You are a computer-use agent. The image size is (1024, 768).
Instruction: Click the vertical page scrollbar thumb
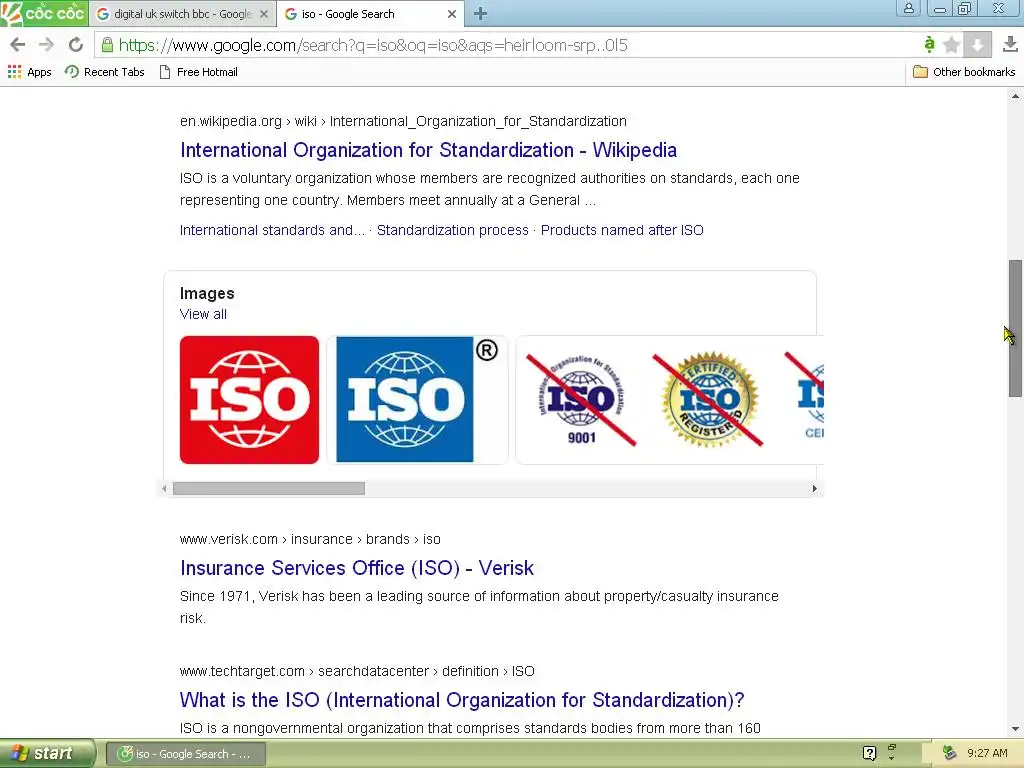click(x=1015, y=328)
